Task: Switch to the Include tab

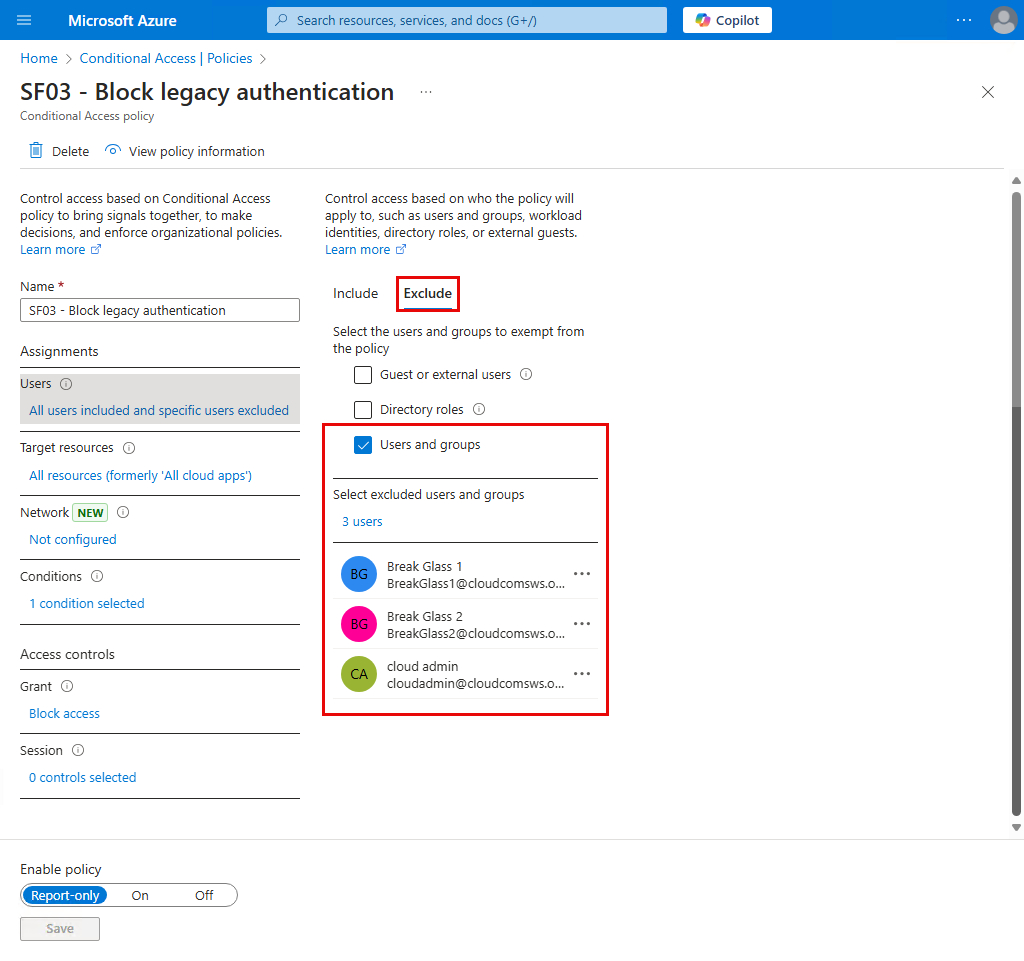Action: click(x=355, y=293)
